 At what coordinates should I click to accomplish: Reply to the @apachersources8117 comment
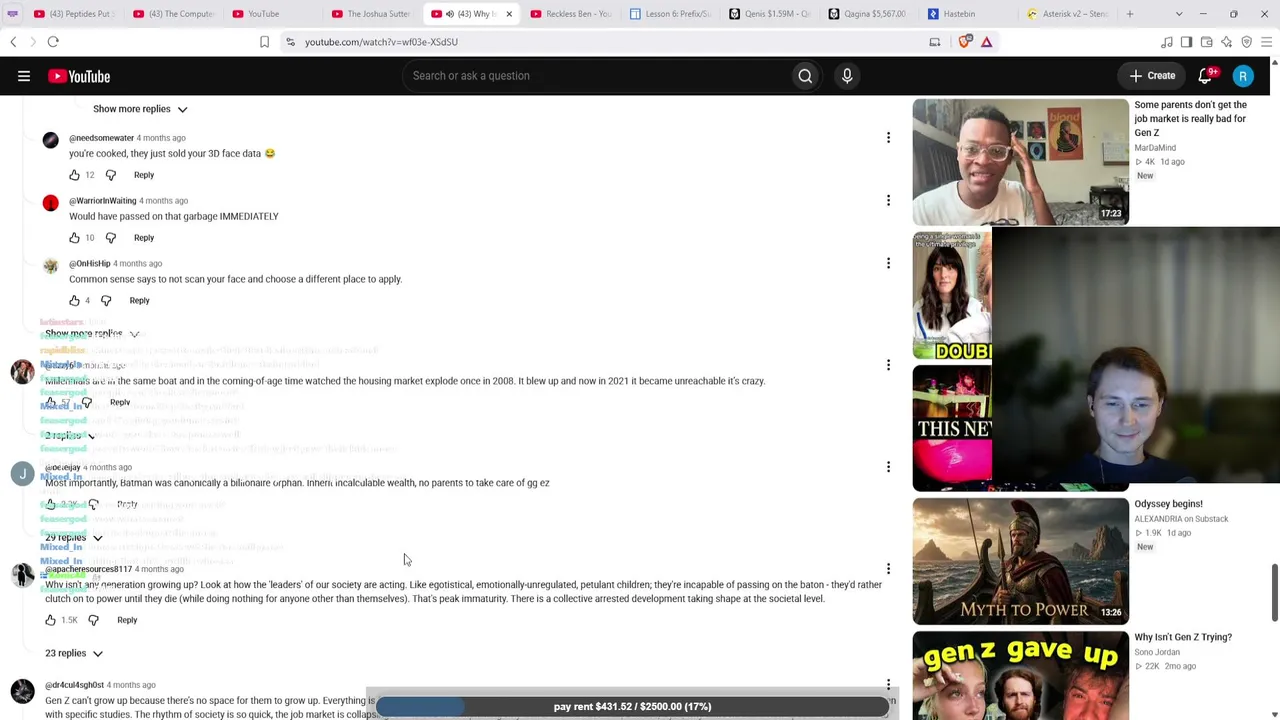click(x=127, y=620)
